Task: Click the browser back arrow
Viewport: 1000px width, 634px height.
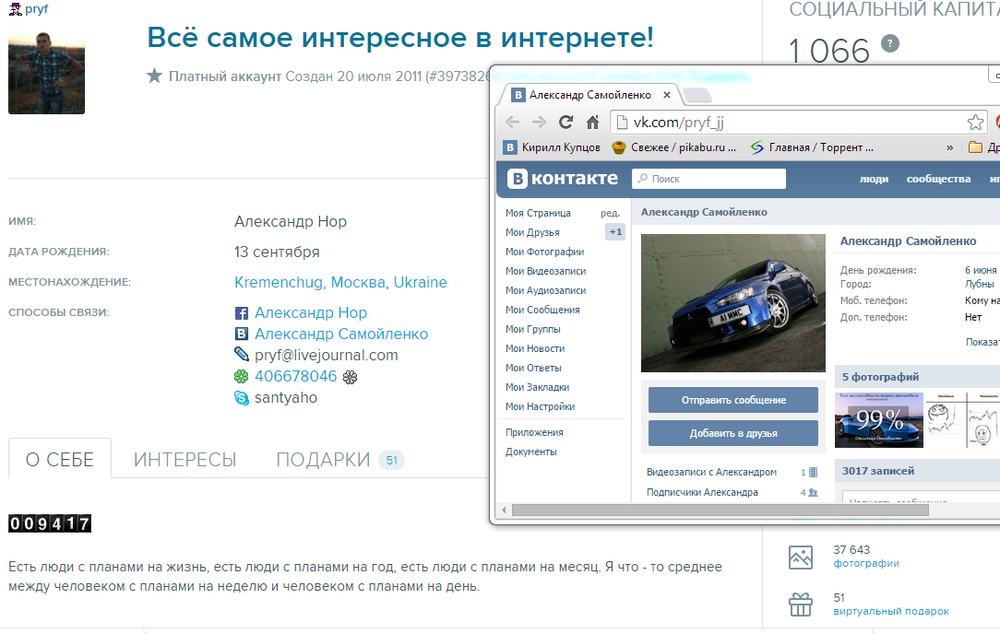Action: pos(513,122)
